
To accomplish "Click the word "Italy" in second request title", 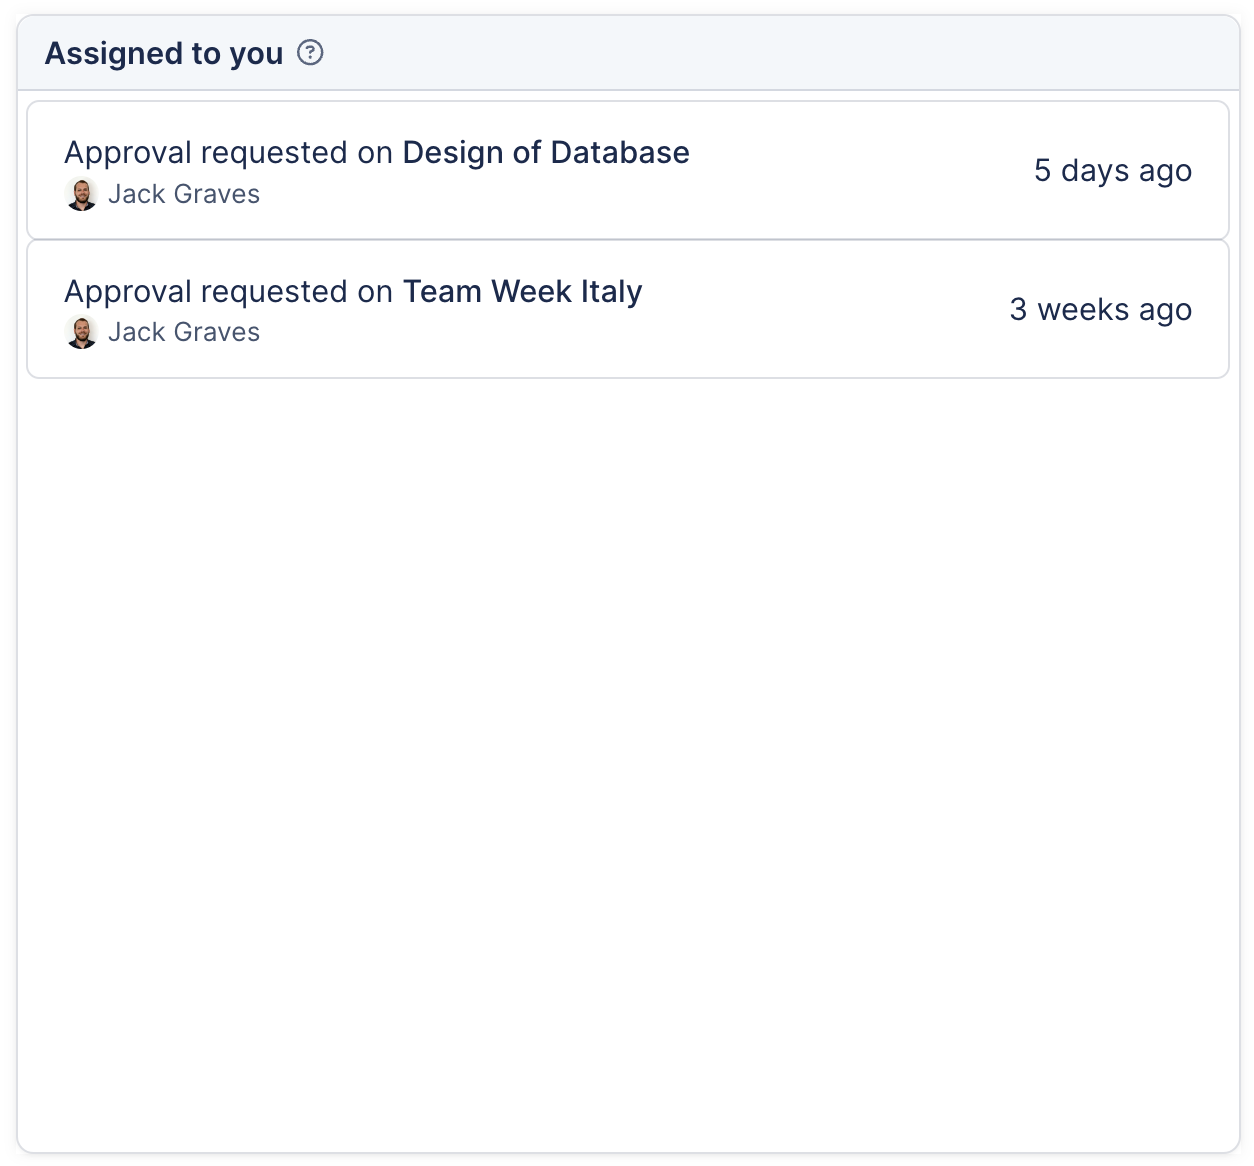I will click(611, 291).
